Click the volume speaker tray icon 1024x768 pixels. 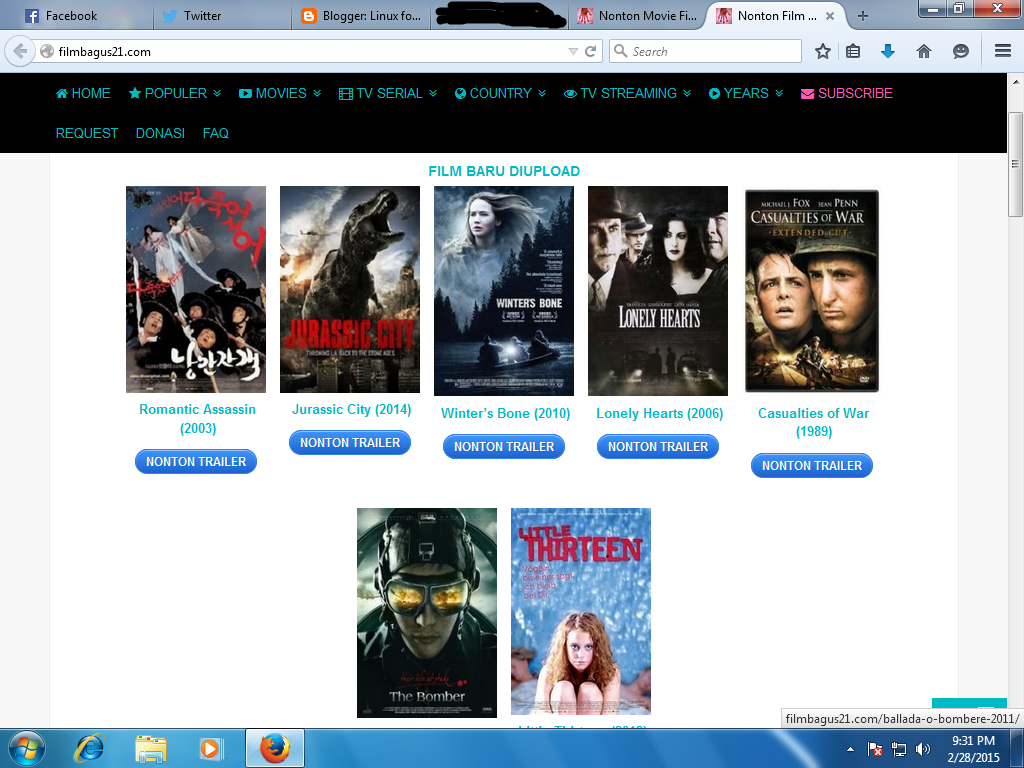pos(923,749)
